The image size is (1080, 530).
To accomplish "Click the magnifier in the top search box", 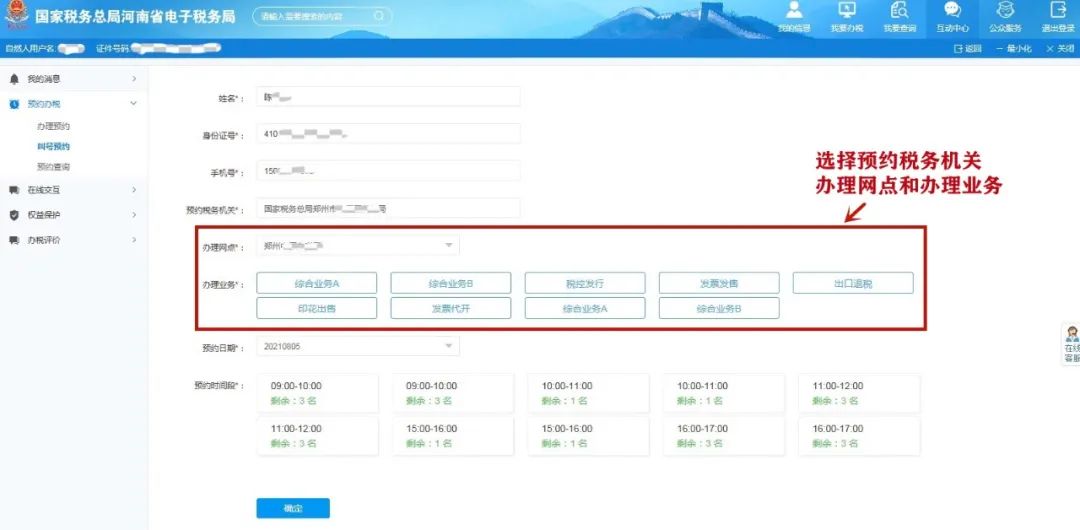I will pos(379,17).
